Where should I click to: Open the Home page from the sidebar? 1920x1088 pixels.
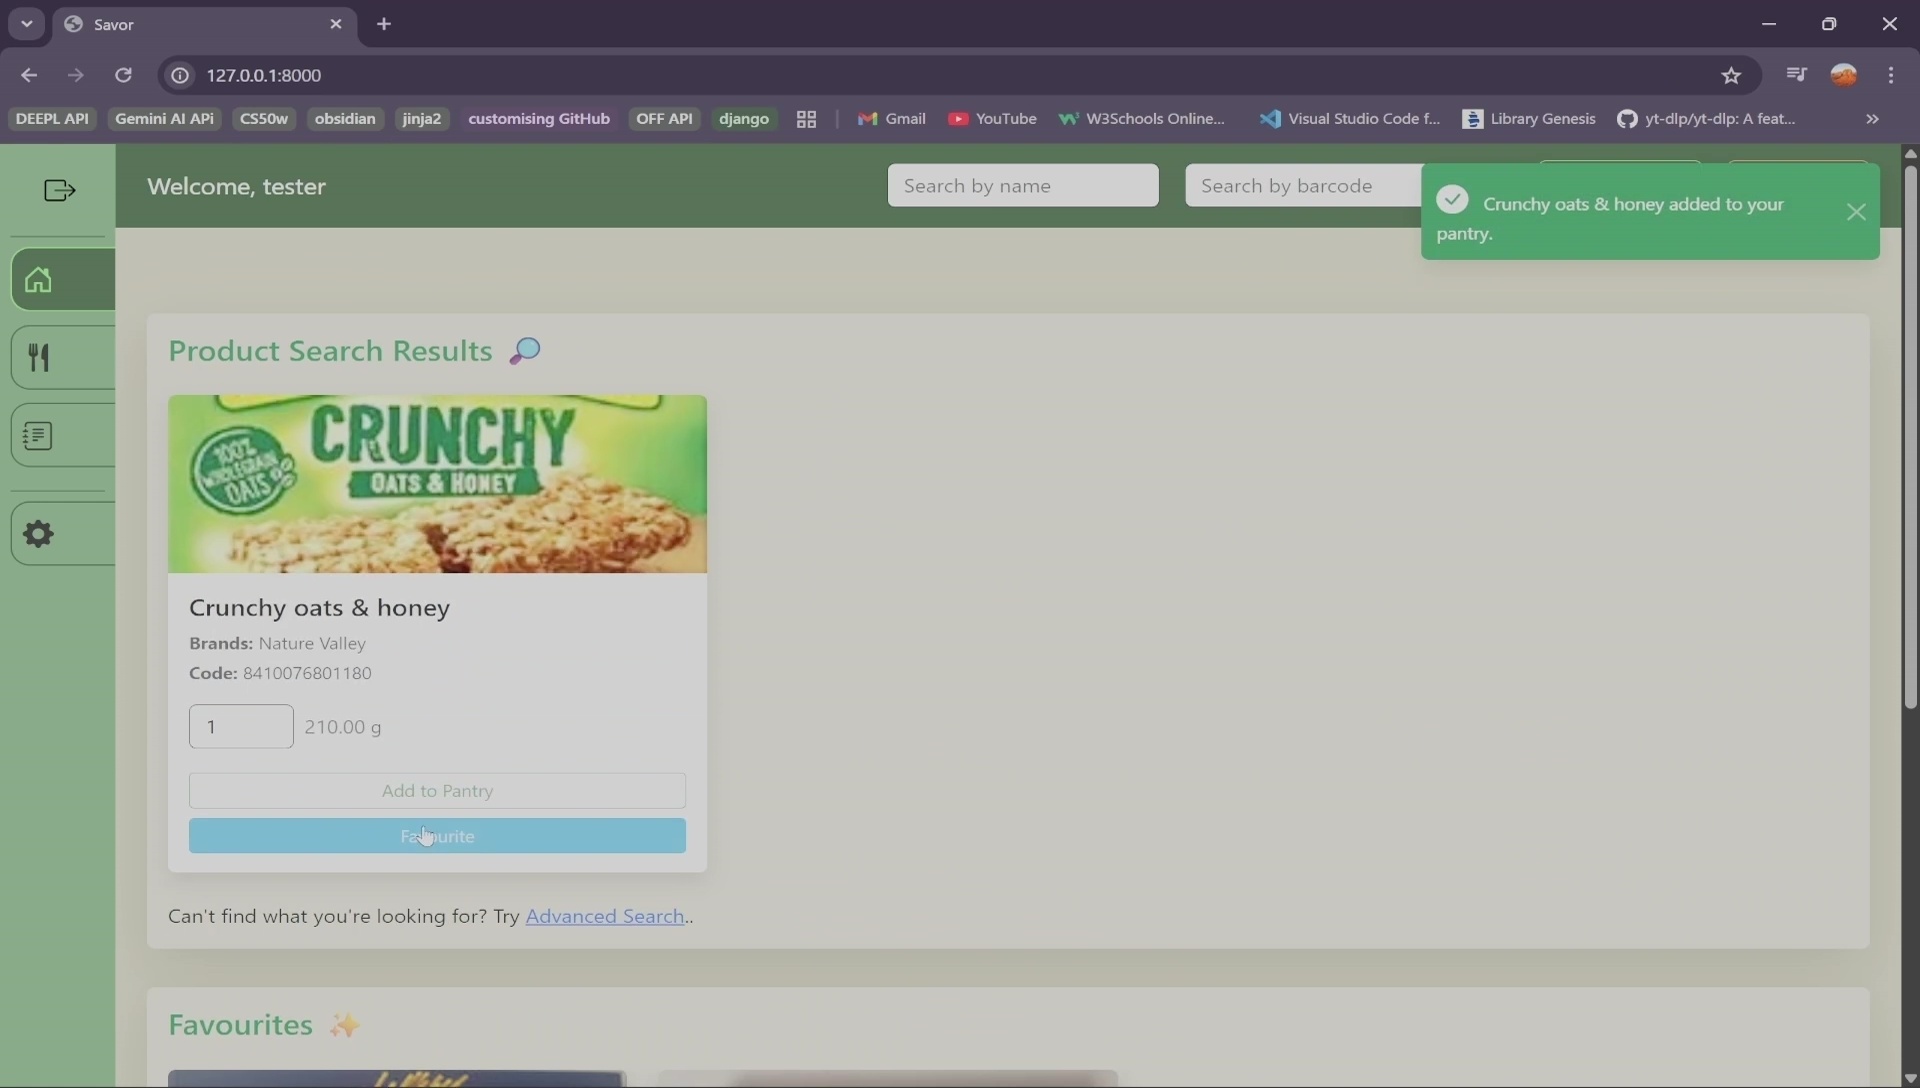(62, 279)
